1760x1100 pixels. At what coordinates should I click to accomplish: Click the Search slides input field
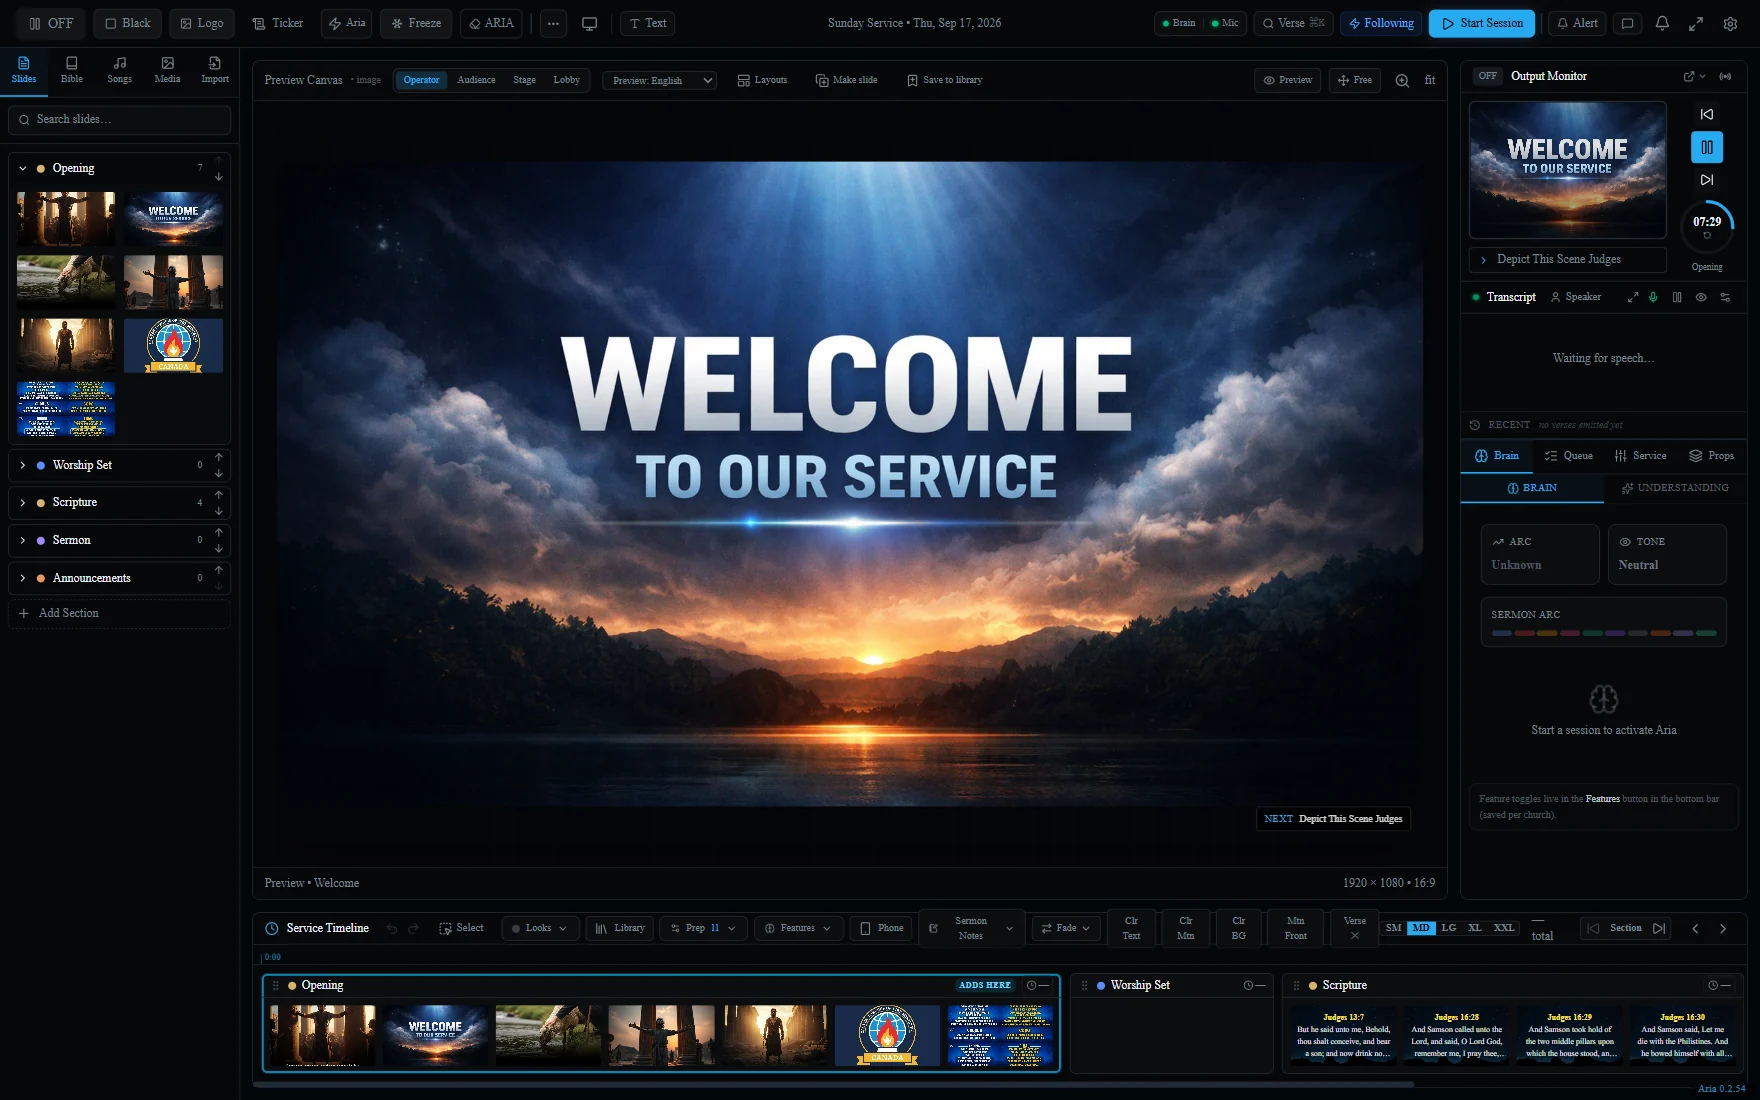click(120, 119)
